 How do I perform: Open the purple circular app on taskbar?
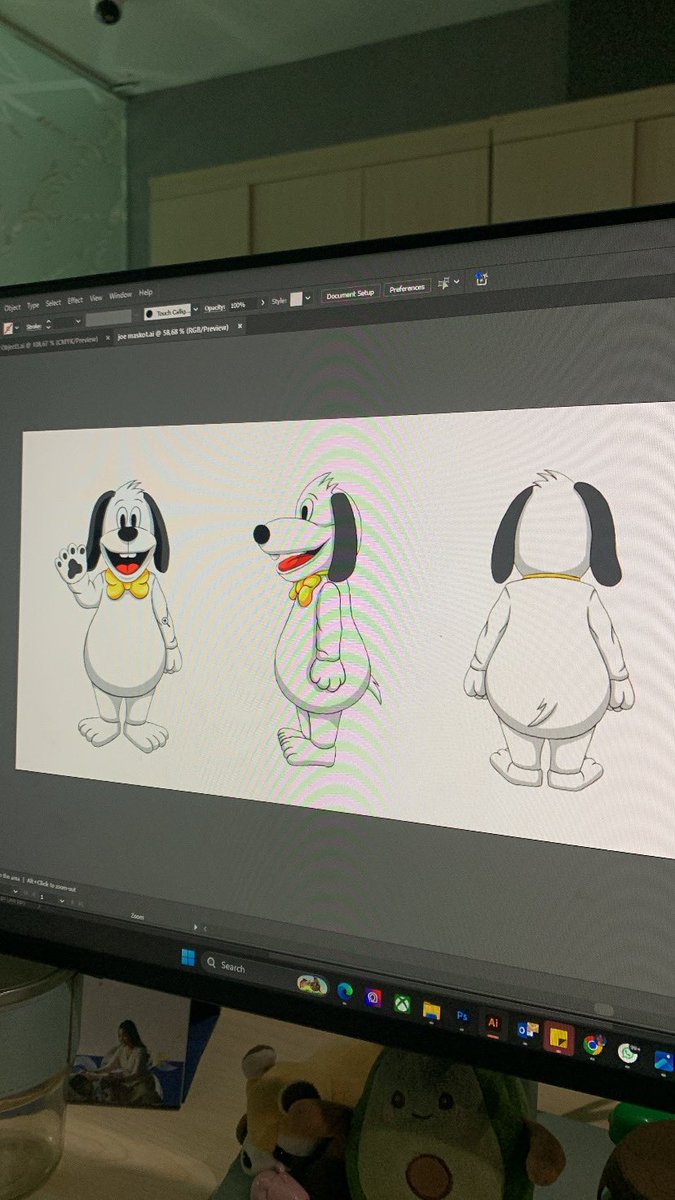373,997
